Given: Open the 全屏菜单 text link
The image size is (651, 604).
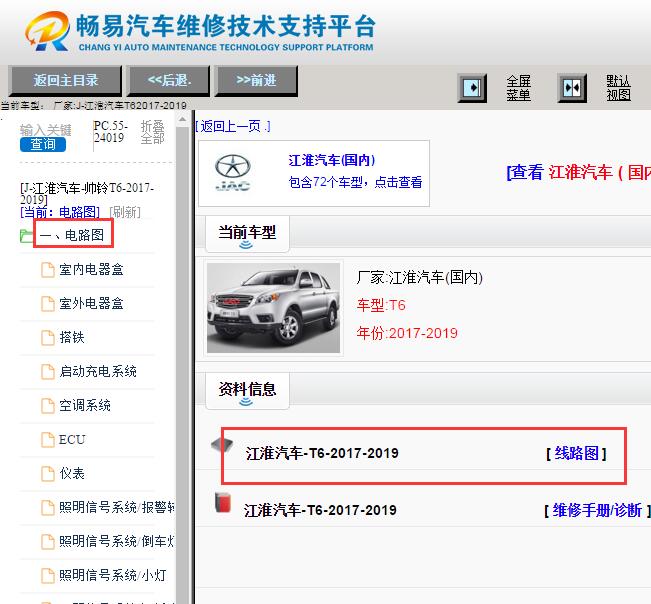Looking at the screenshot, I should 518,88.
